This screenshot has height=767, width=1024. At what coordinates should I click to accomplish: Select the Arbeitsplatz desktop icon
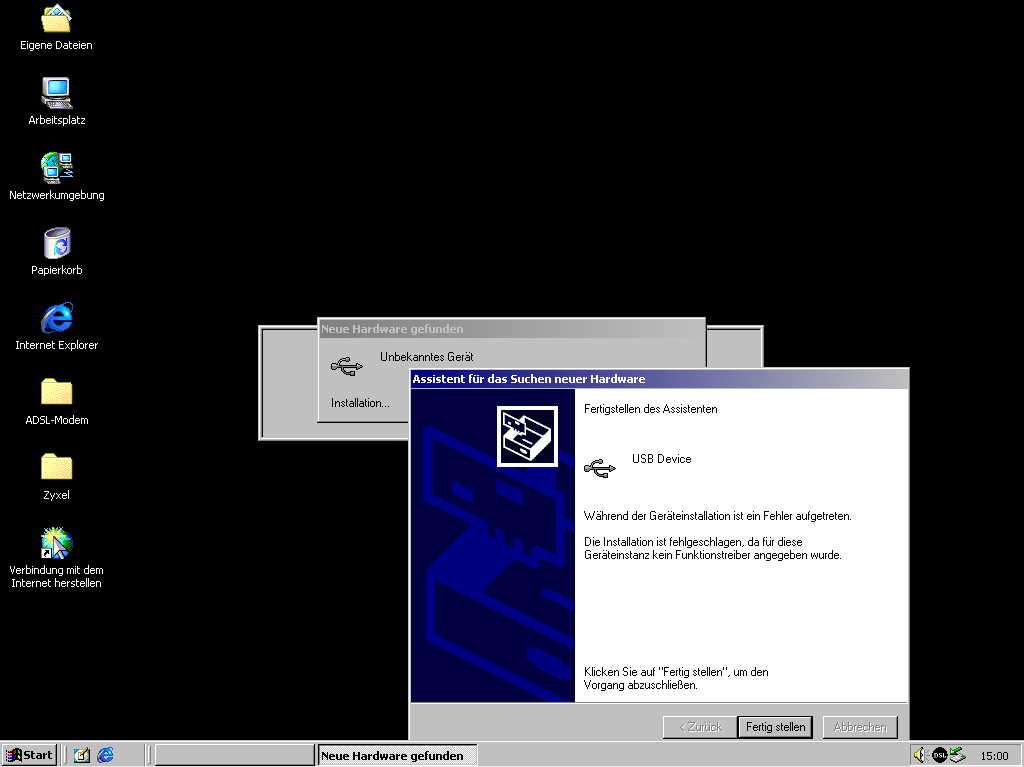point(56,94)
